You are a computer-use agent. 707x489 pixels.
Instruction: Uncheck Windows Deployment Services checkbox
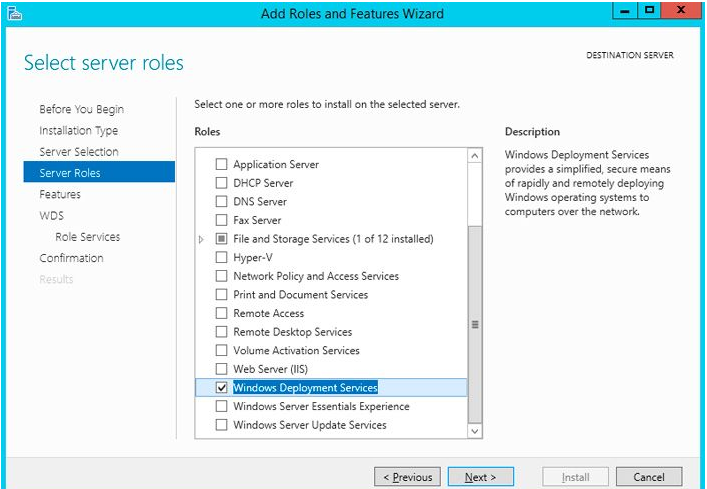click(221, 388)
